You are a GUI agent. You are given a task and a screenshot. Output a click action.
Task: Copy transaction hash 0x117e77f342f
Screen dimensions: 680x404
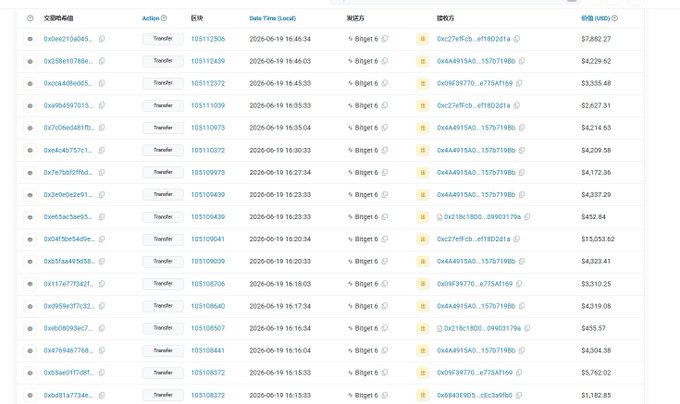pos(102,284)
